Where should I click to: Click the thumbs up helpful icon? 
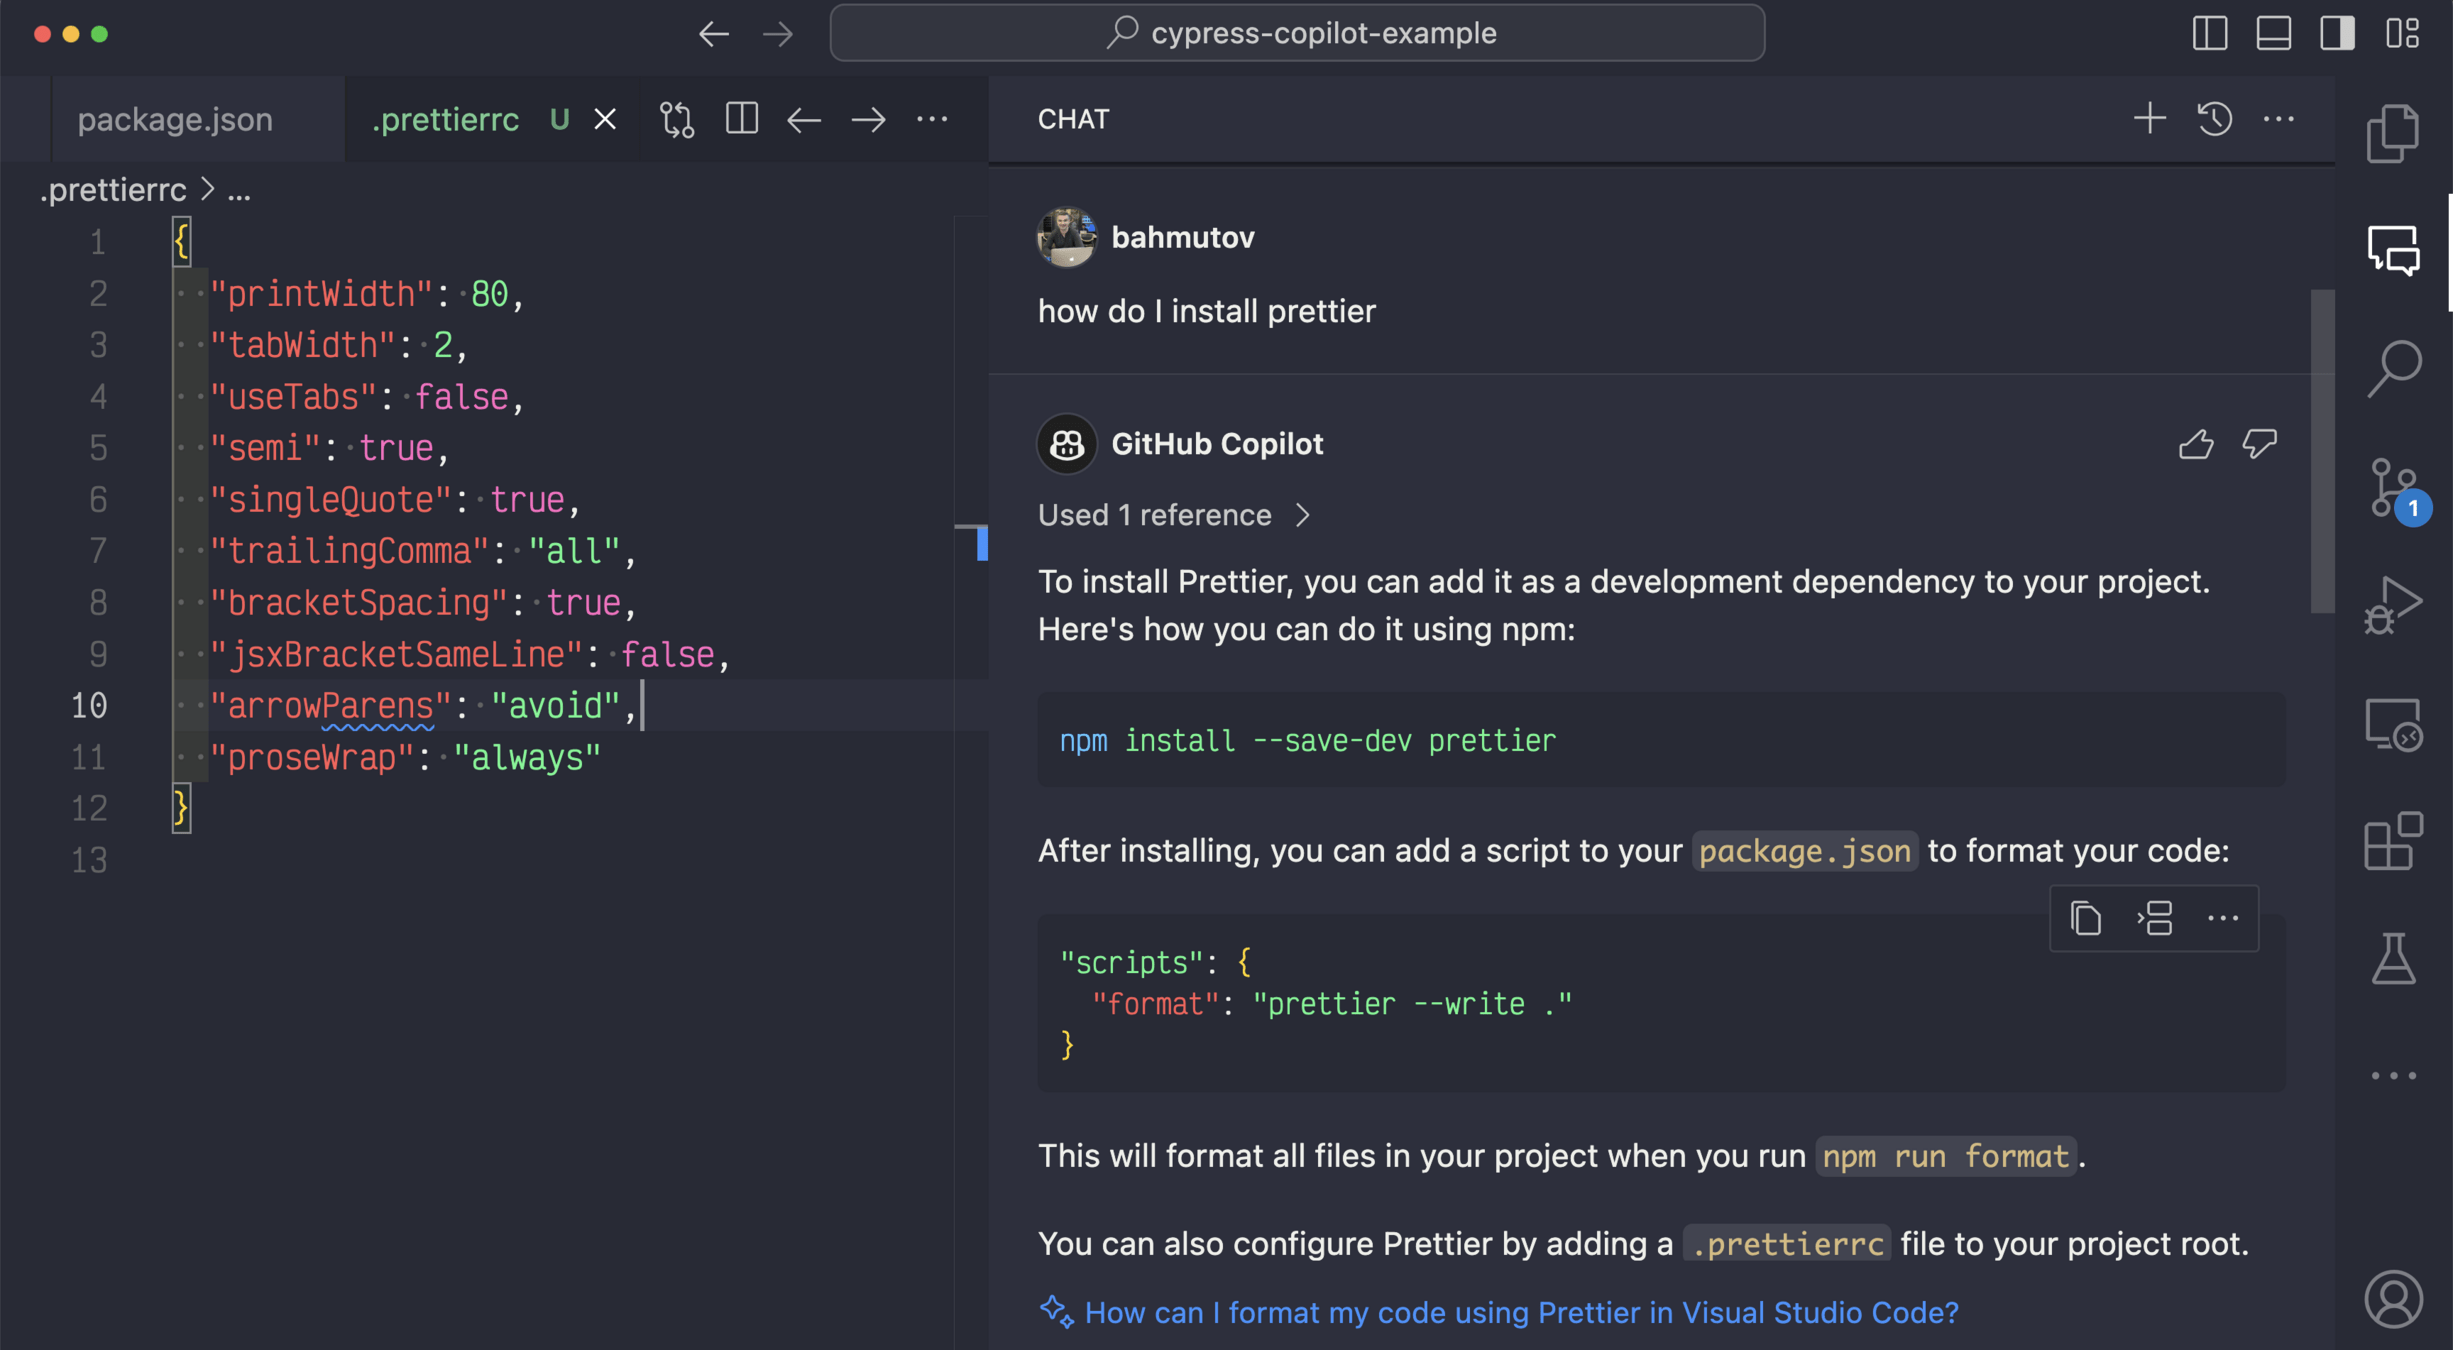[2196, 444]
